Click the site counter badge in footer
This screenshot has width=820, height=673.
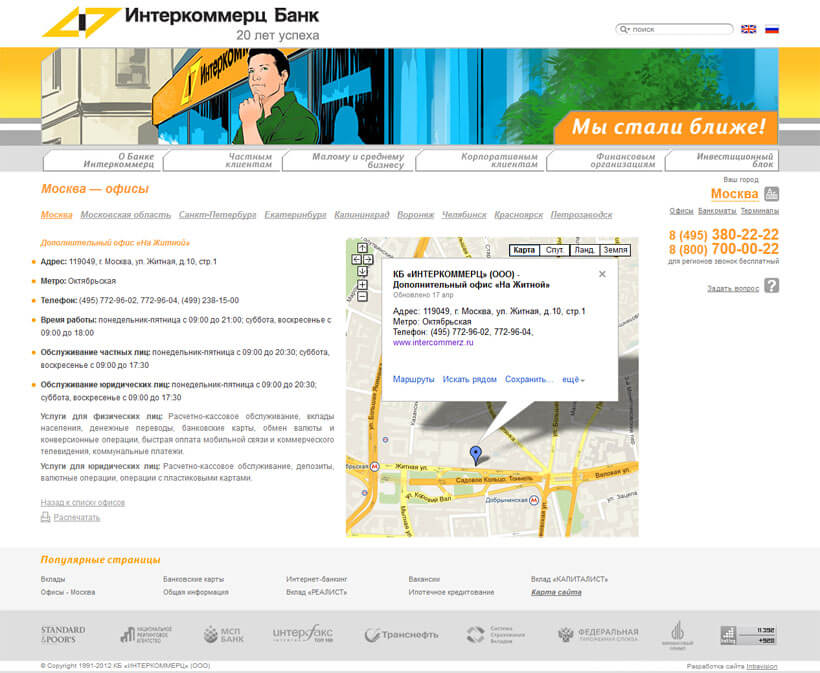click(x=748, y=635)
